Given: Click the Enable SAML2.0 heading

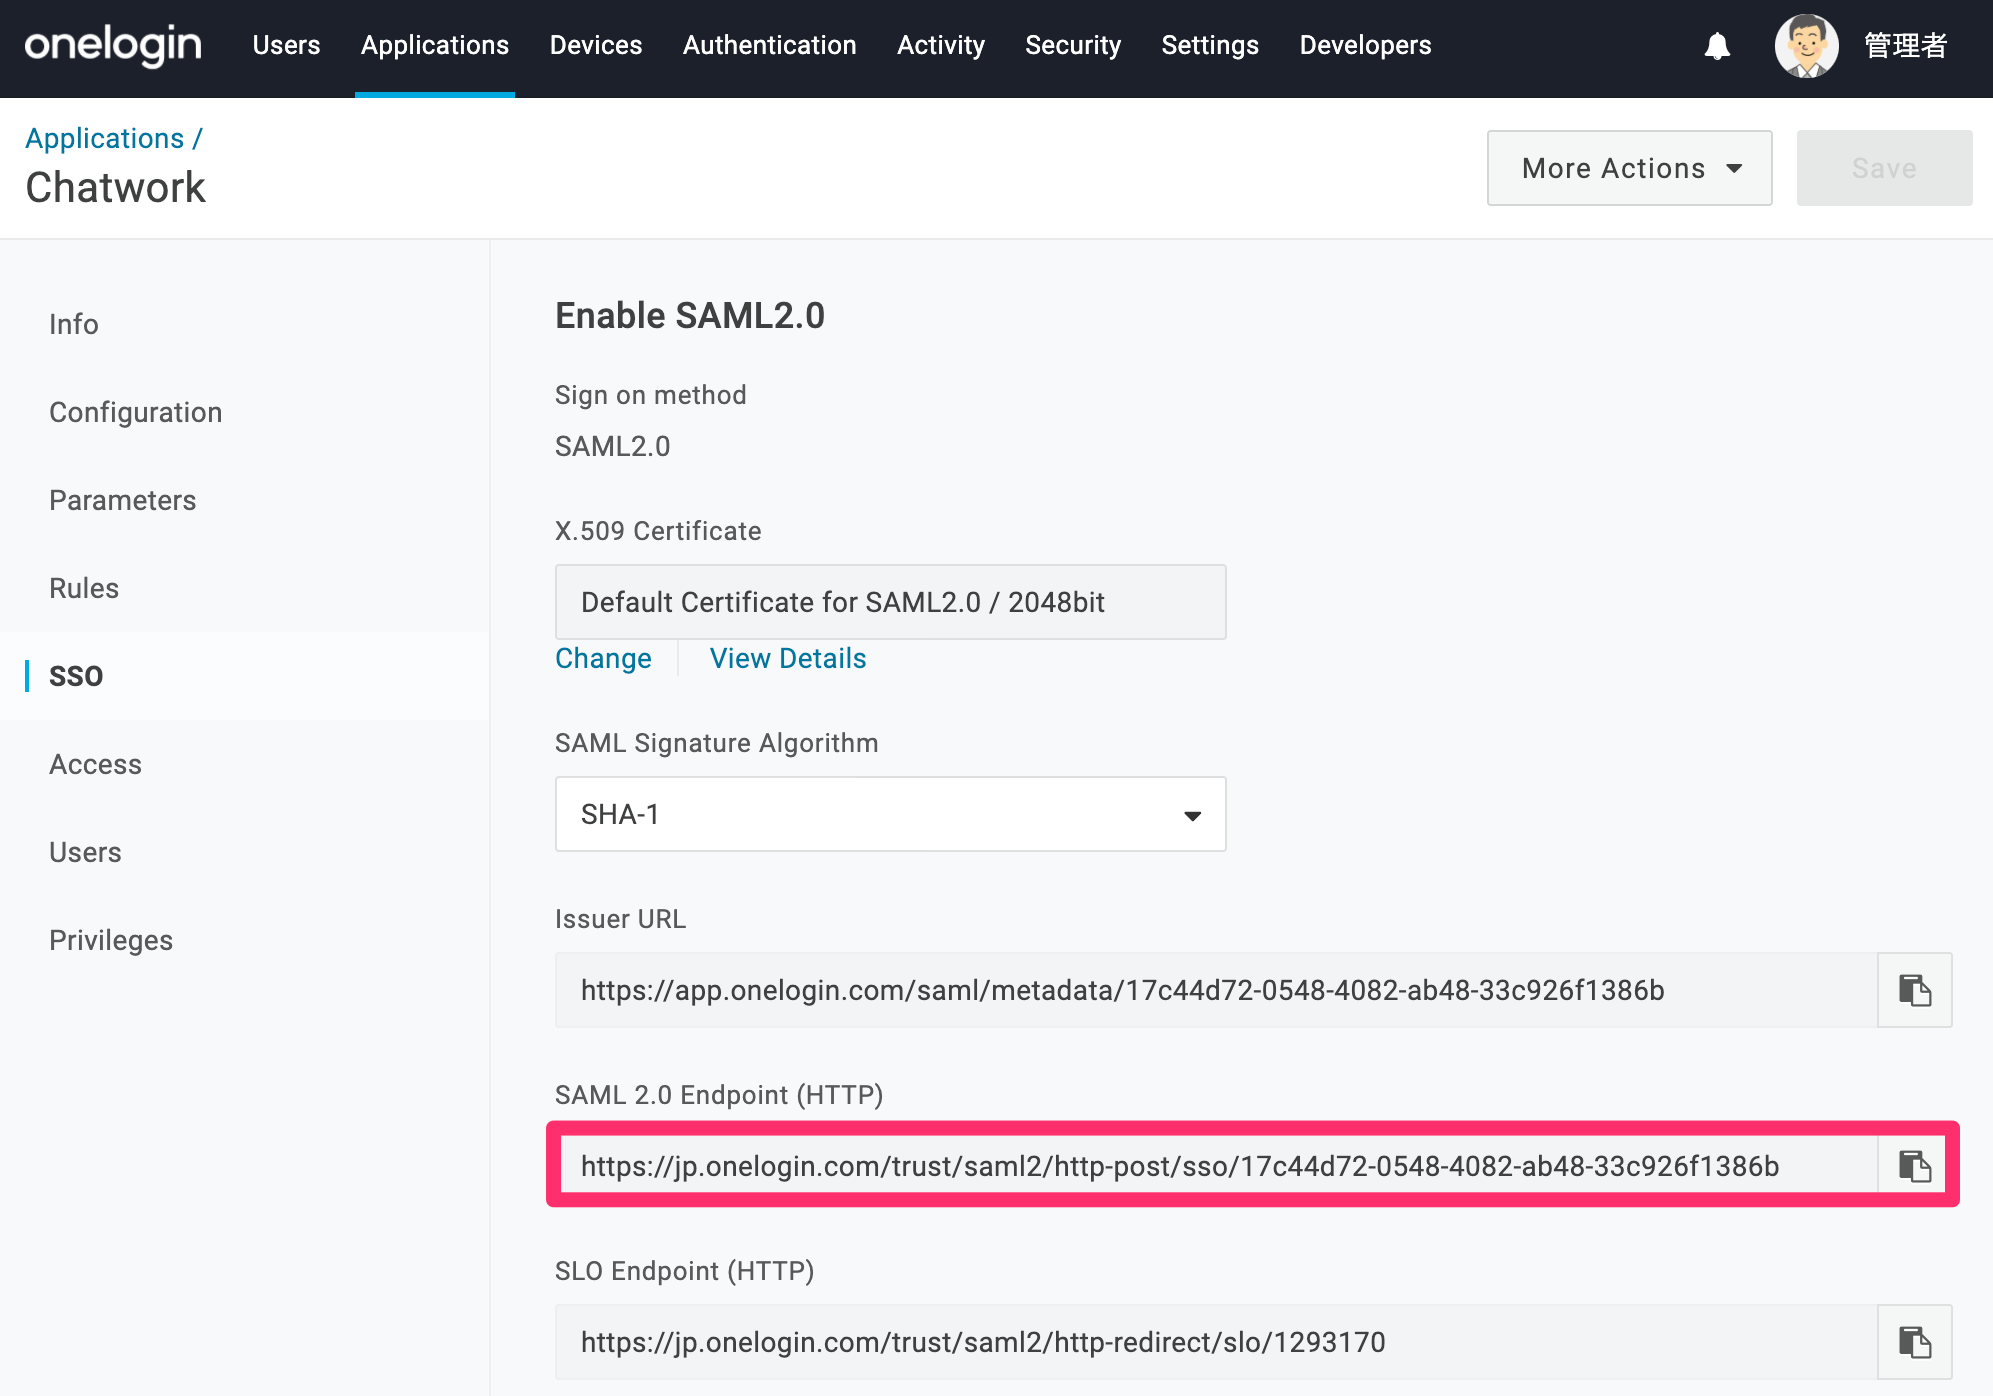Looking at the screenshot, I should pos(690,315).
